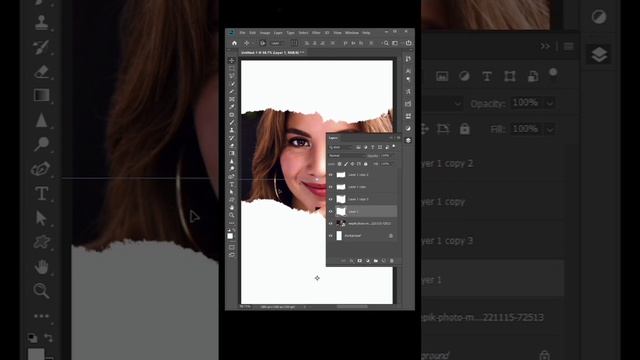Toggle visibility of the selected Layer 1

tap(331, 211)
